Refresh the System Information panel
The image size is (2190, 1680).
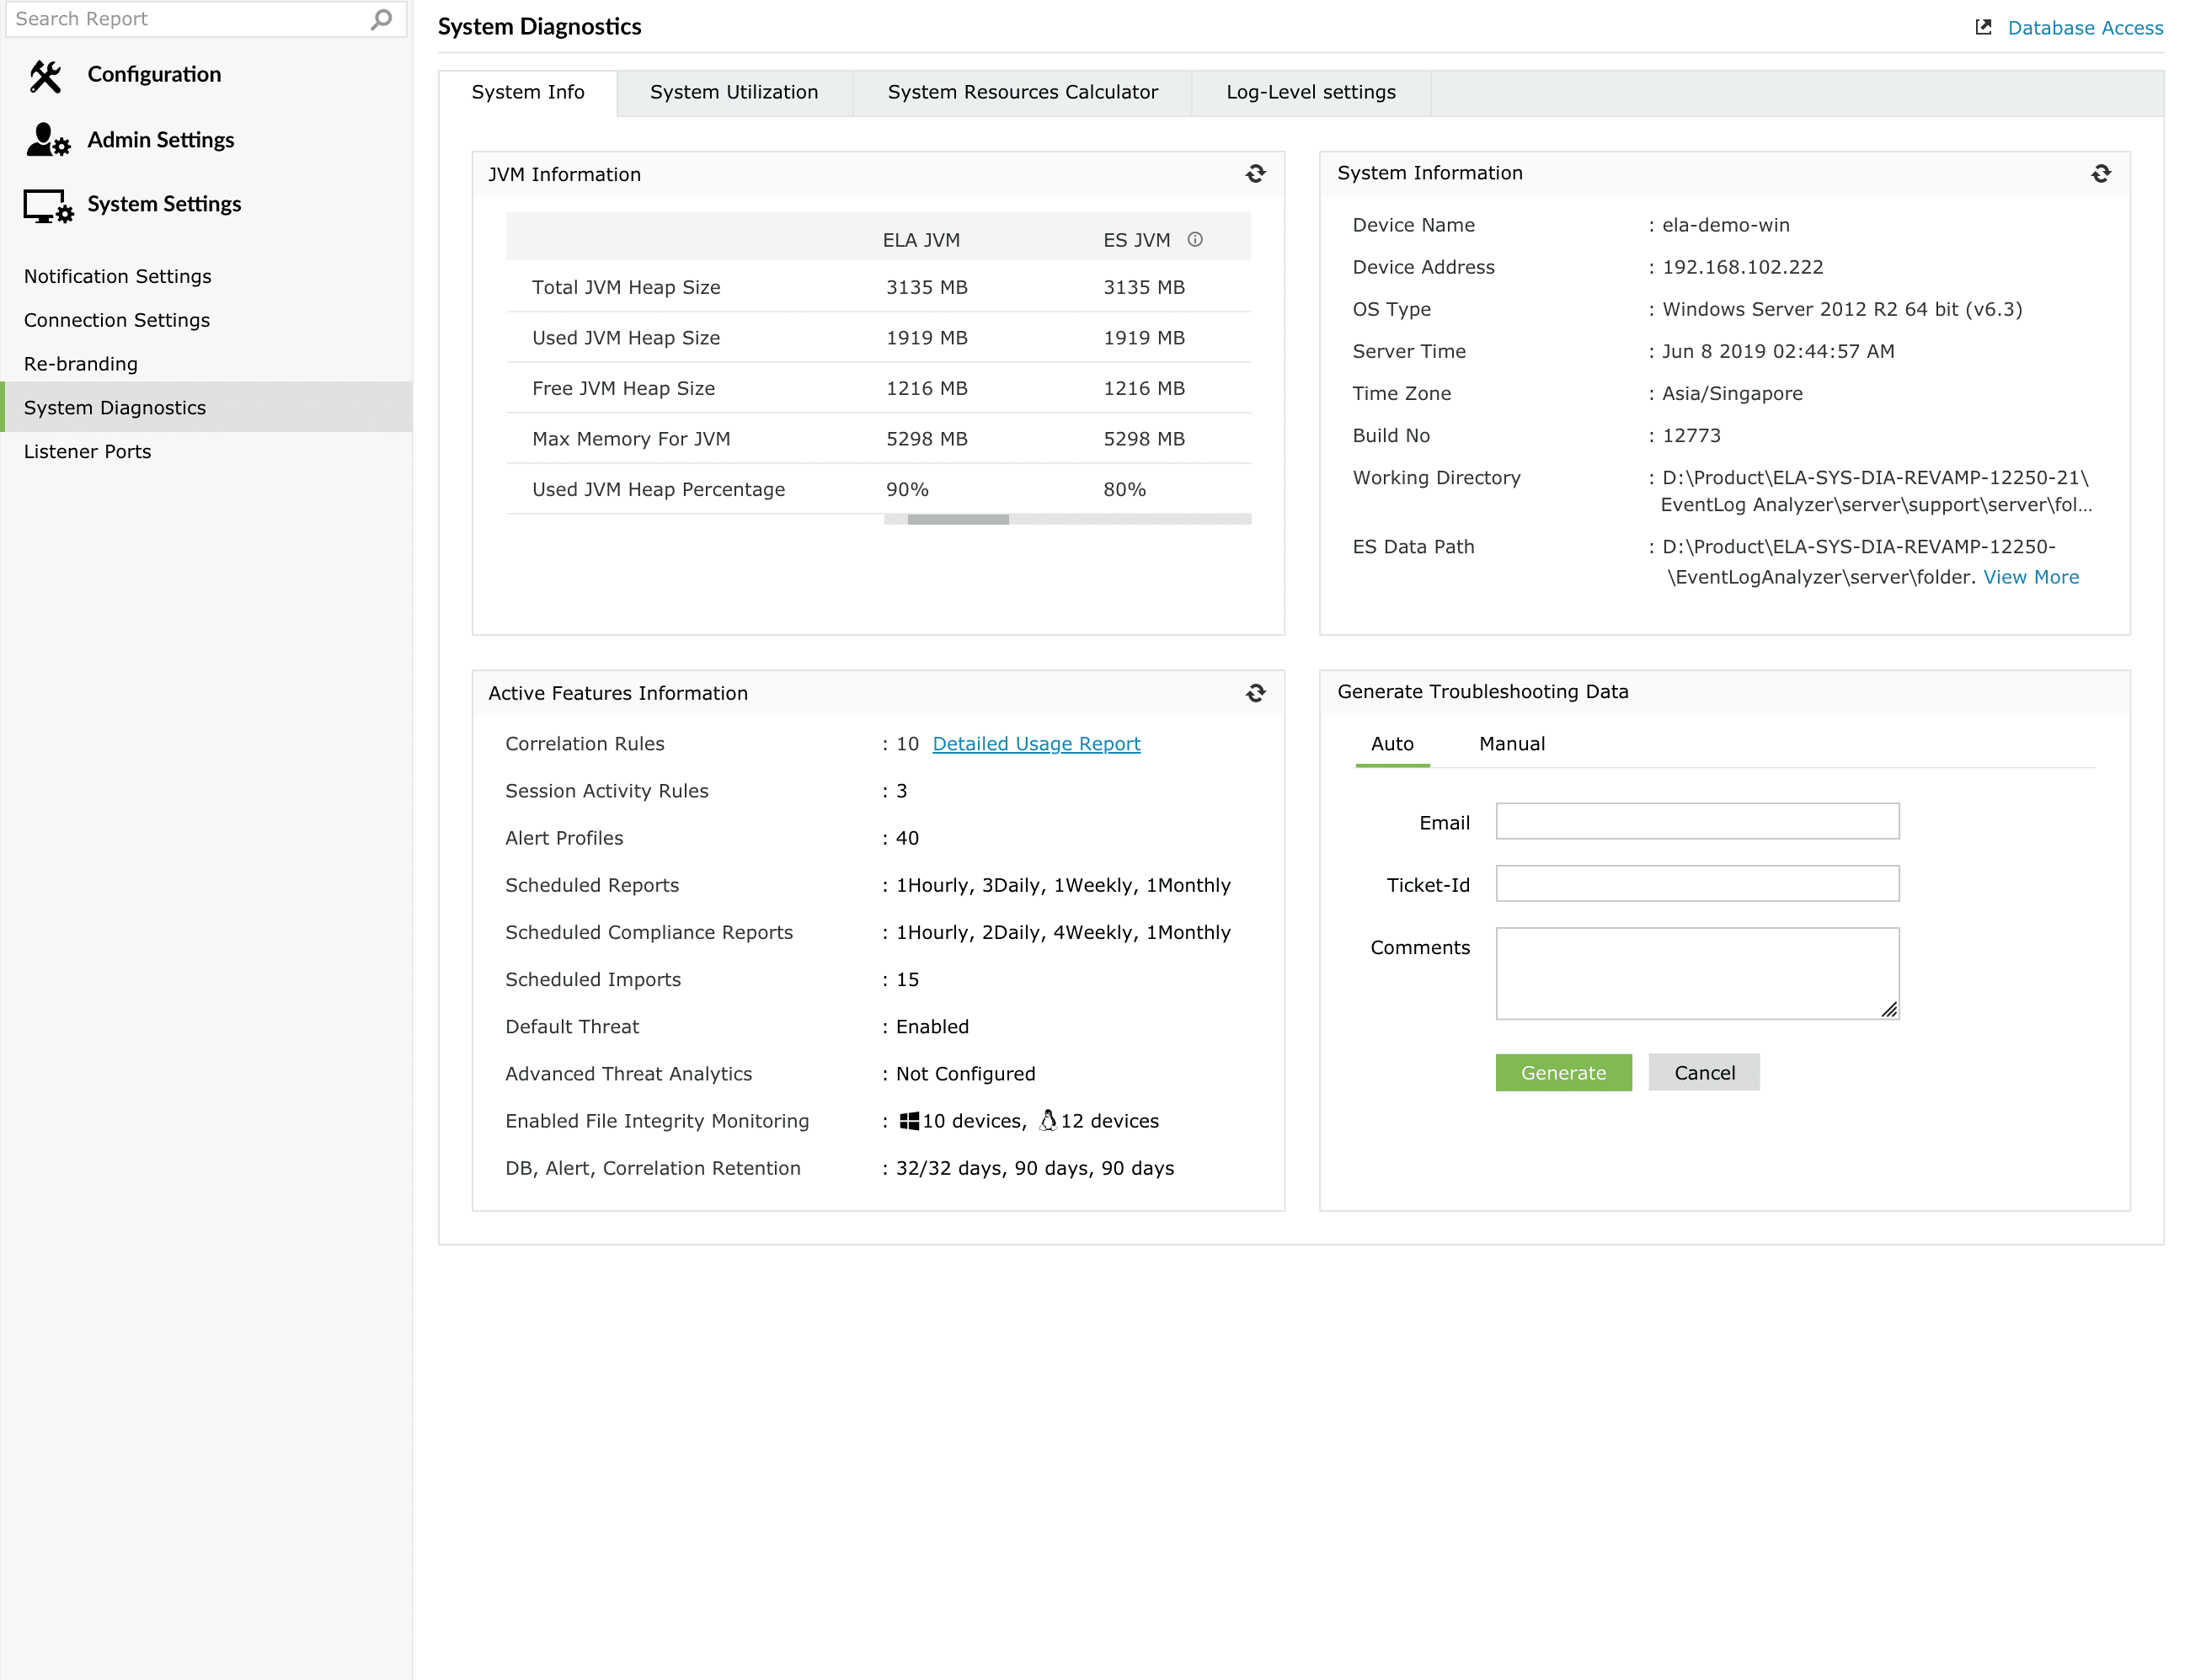[2100, 173]
